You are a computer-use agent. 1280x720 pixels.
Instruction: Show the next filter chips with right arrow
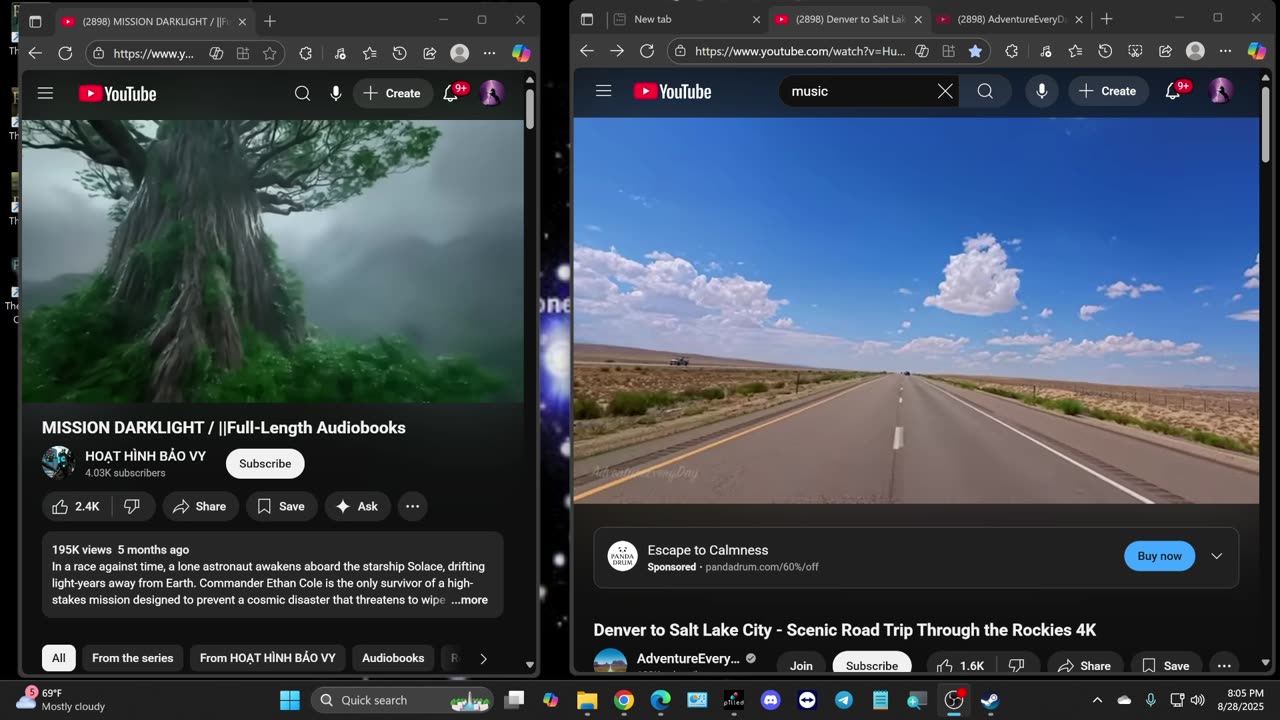tap(483, 658)
